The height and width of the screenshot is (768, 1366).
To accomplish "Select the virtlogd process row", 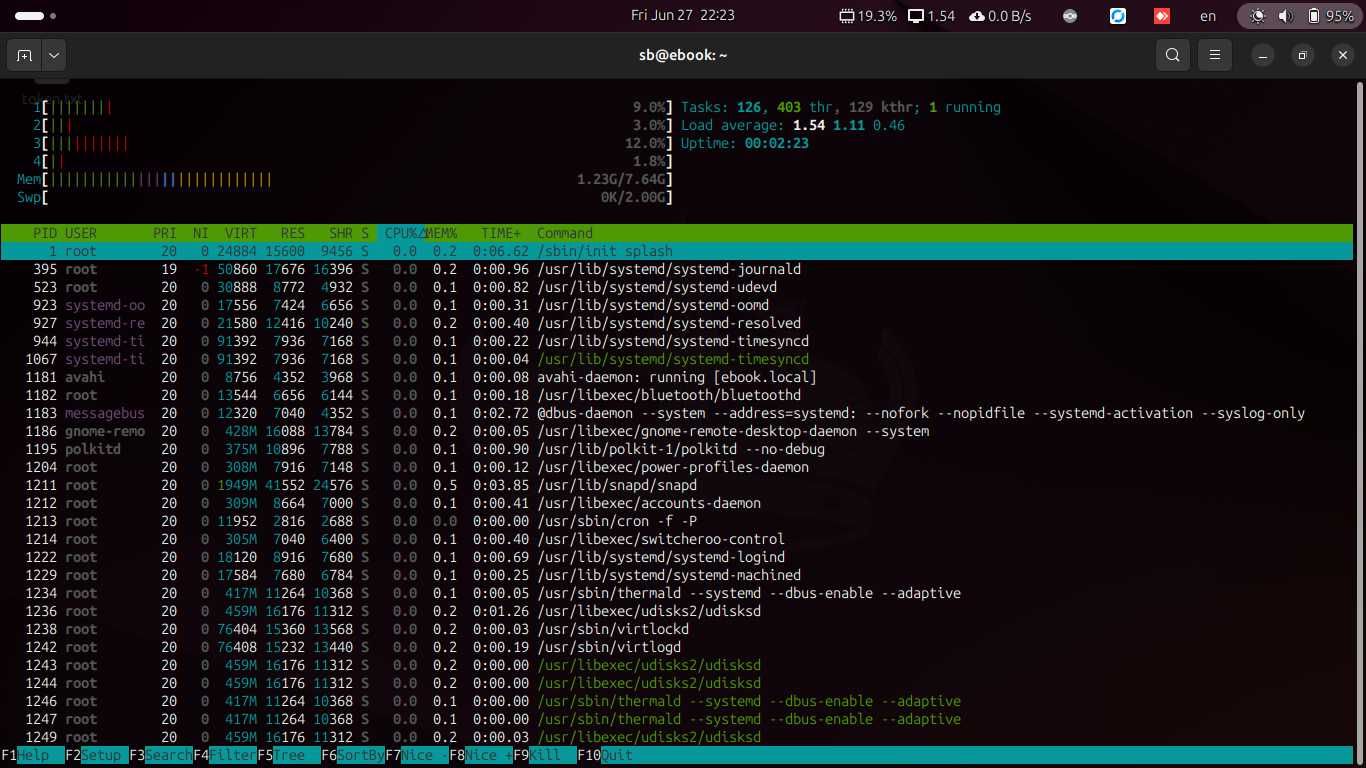I will 677,647.
